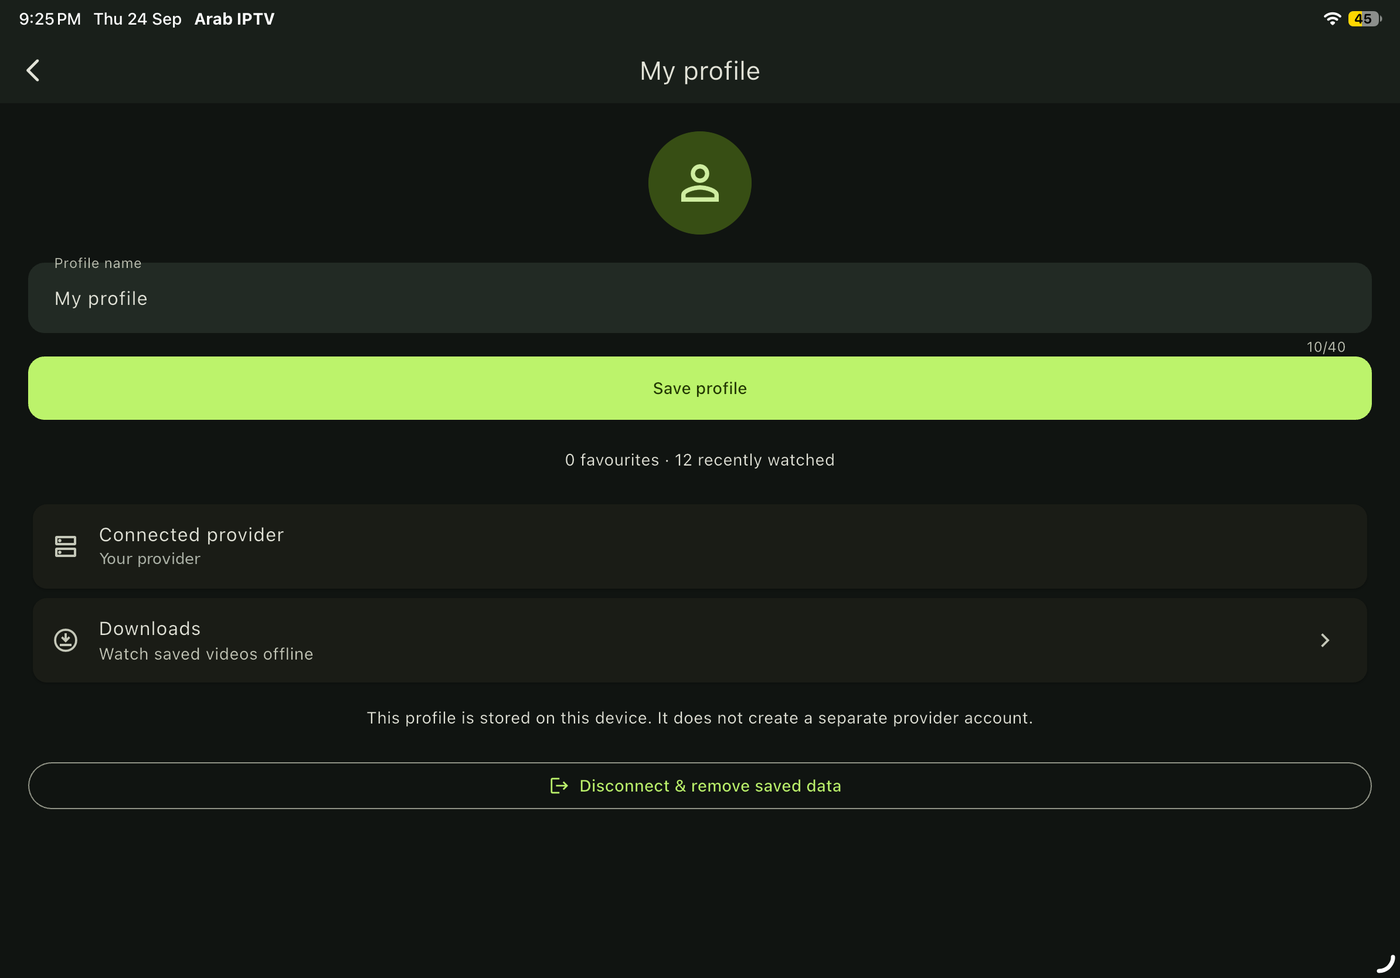Screen dimensions: 1400x978
Task: Focus the Profile name input field
Action: 700,298
